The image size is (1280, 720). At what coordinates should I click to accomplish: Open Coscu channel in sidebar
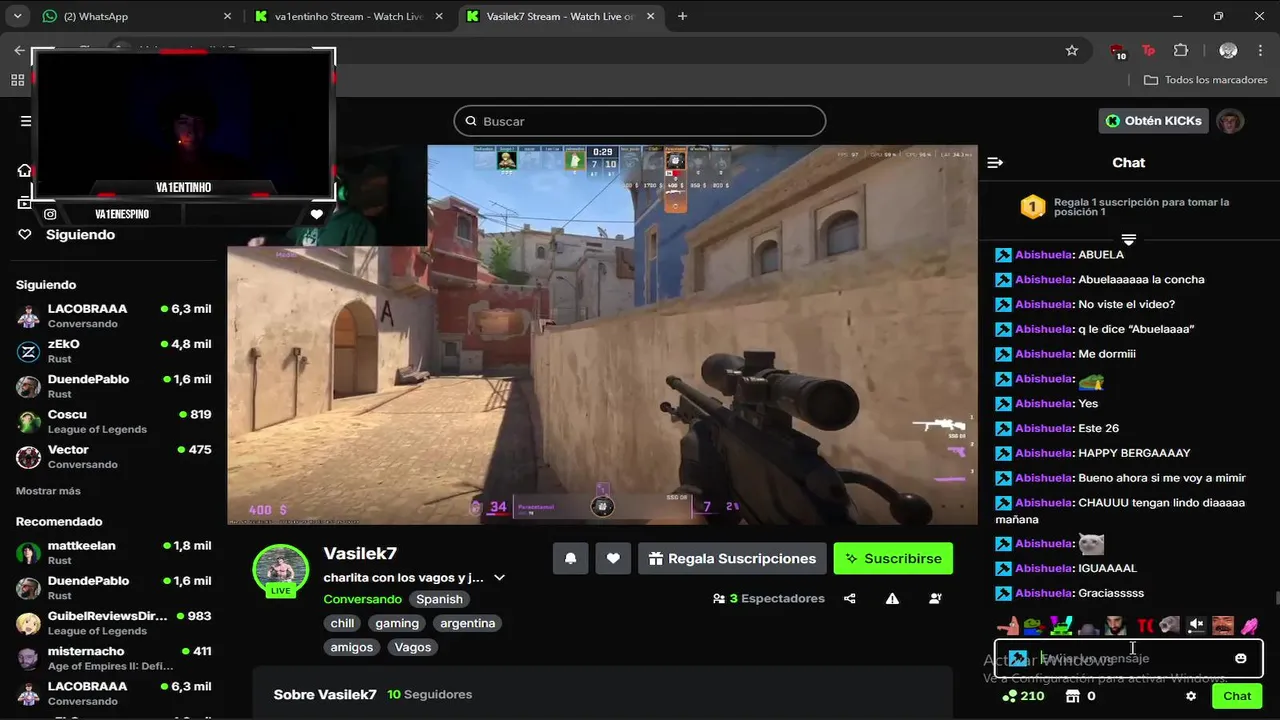pos(114,421)
